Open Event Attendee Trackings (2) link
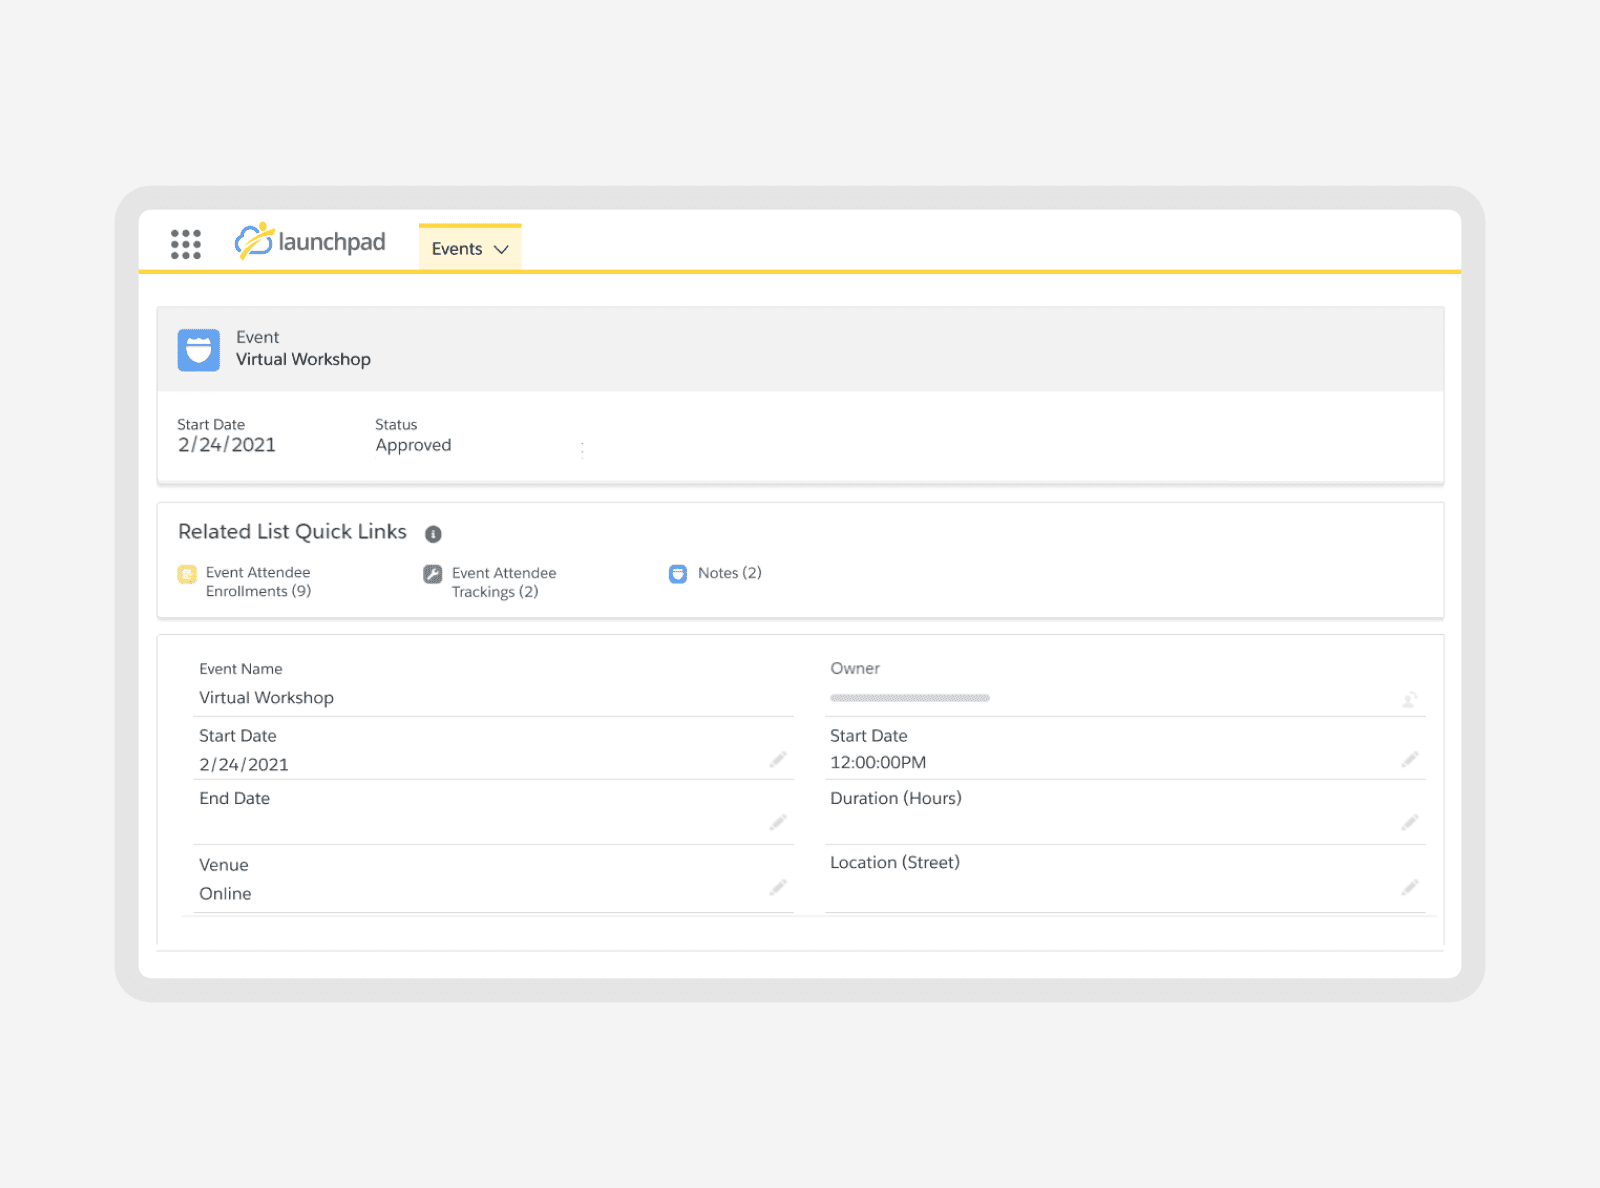 (504, 582)
